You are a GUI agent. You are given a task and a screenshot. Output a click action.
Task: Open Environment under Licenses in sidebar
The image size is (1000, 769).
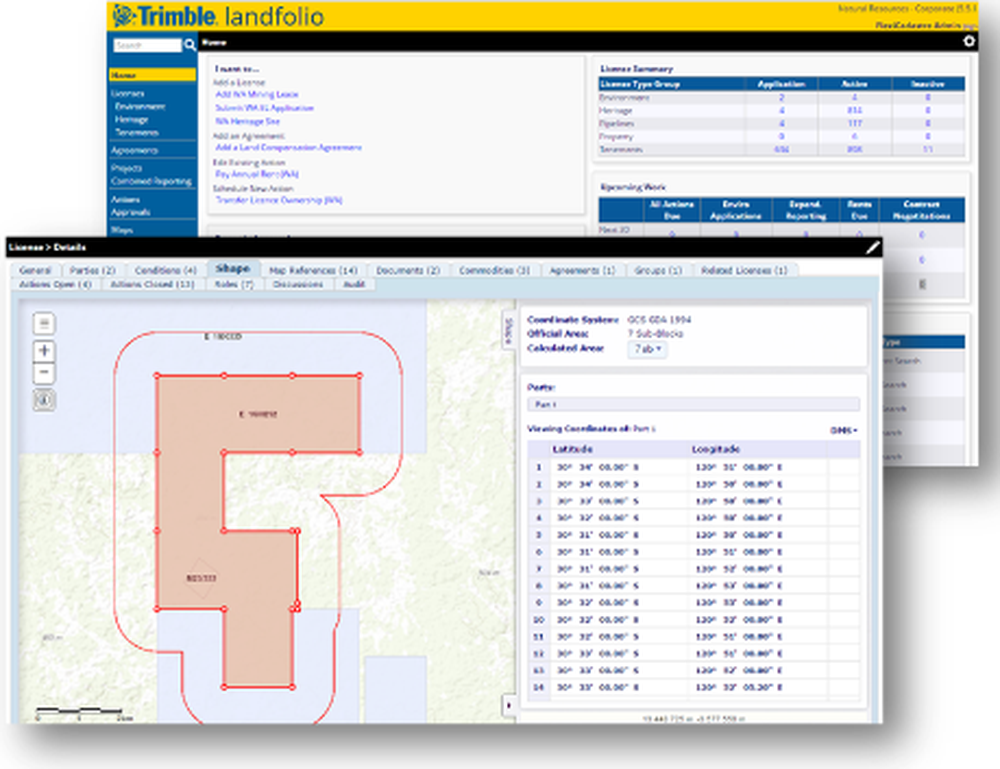140,106
